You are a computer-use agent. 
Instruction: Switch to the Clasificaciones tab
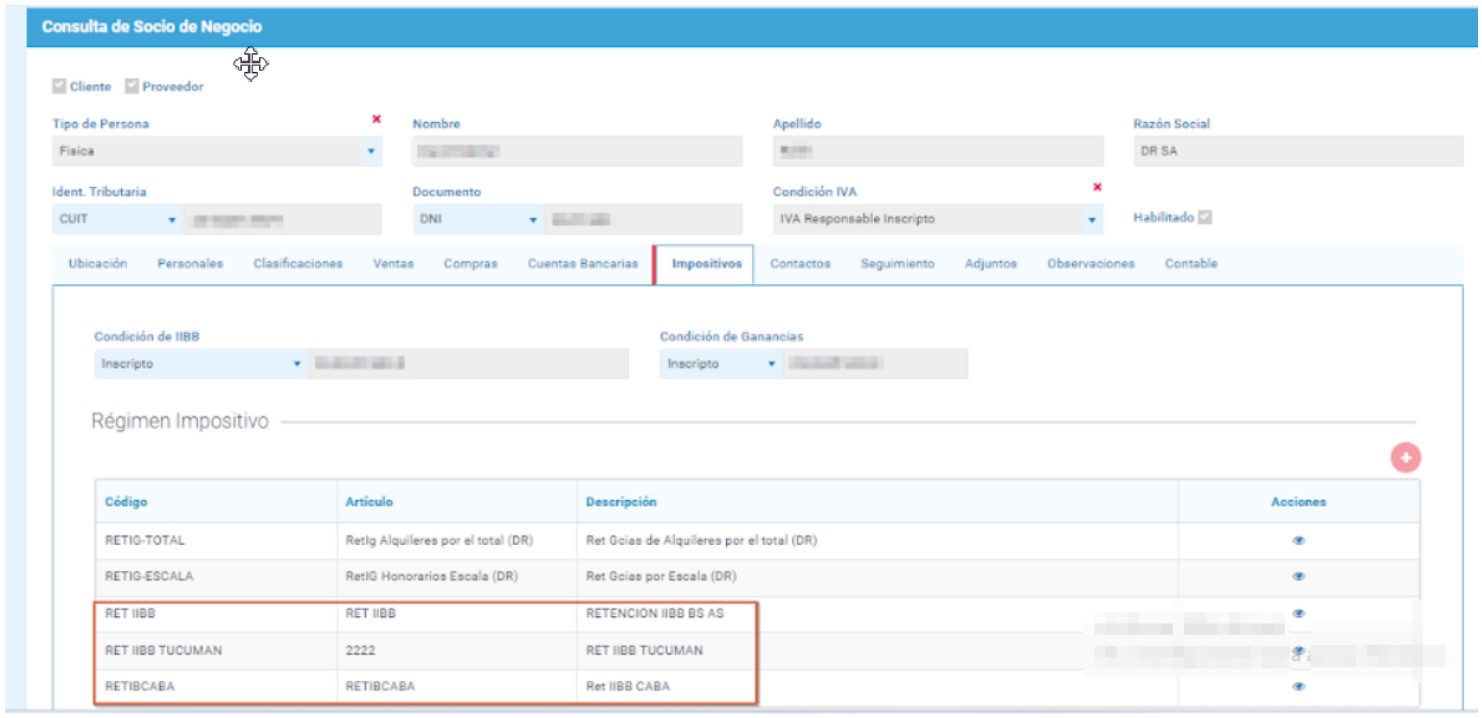298,264
